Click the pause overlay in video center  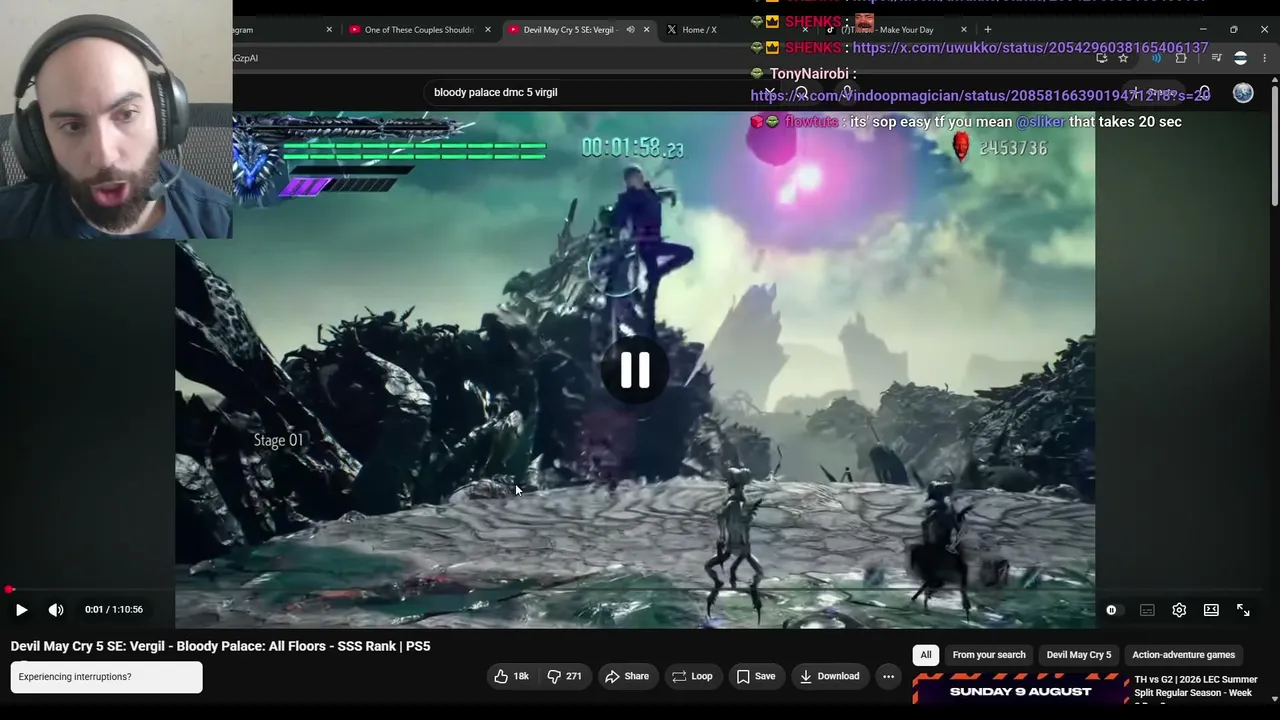tap(635, 370)
